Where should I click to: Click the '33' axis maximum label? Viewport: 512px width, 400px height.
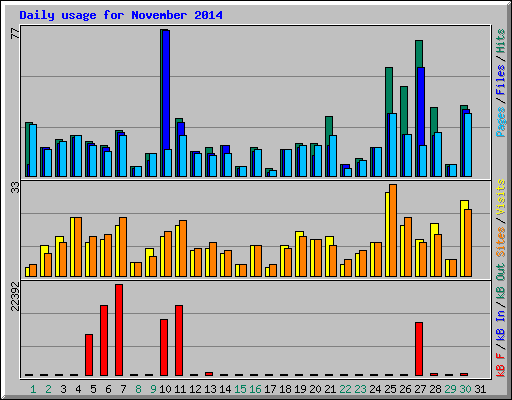(15, 188)
